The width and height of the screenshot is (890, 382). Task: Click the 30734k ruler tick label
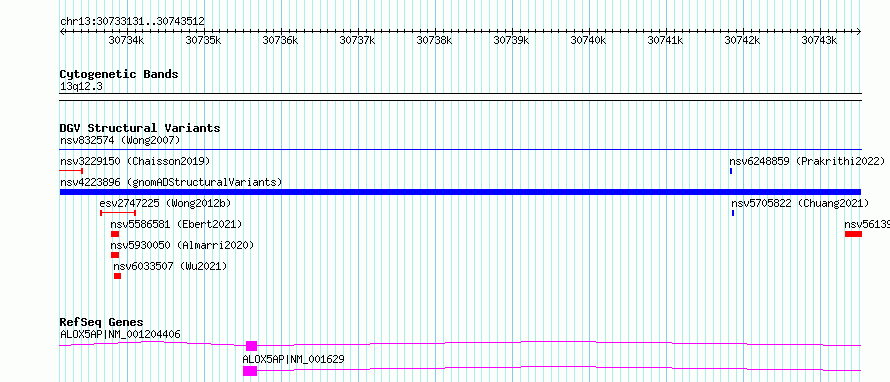pos(126,40)
